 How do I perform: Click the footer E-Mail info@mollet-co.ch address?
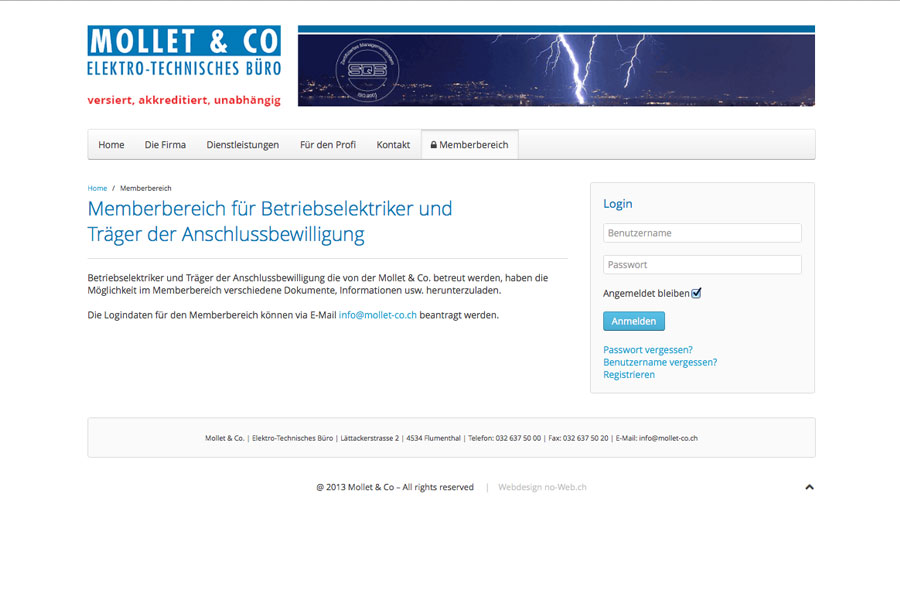coord(668,438)
